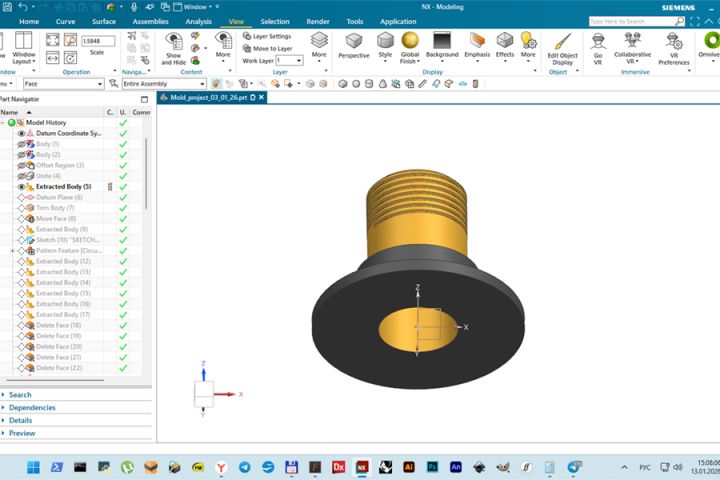The height and width of the screenshot is (480, 720).
Task: Click the Go VR icon
Action: click(x=598, y=41)
